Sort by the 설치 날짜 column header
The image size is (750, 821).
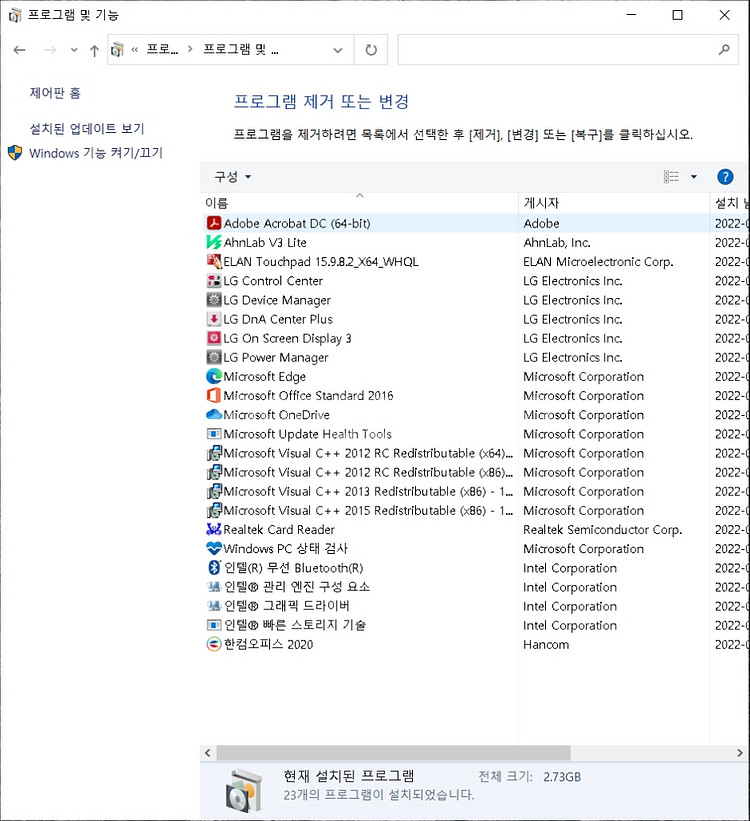(730, 203)
